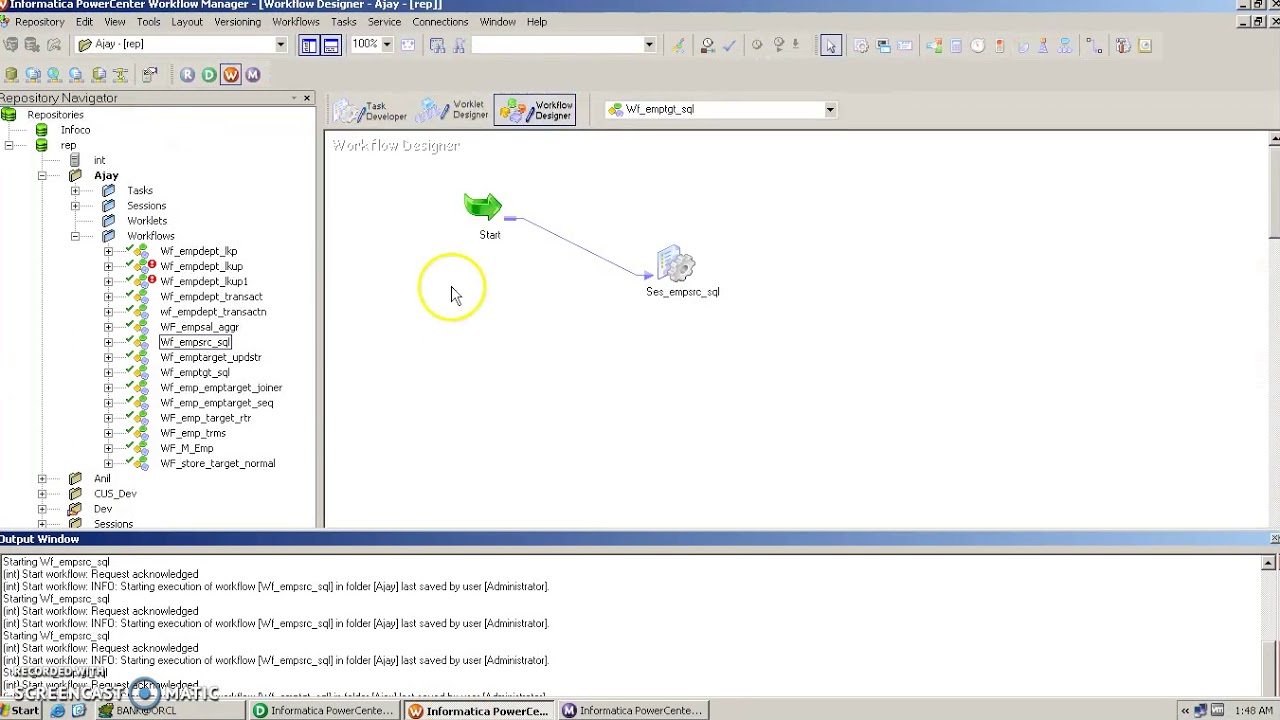Select the Infoco repository

75,130
